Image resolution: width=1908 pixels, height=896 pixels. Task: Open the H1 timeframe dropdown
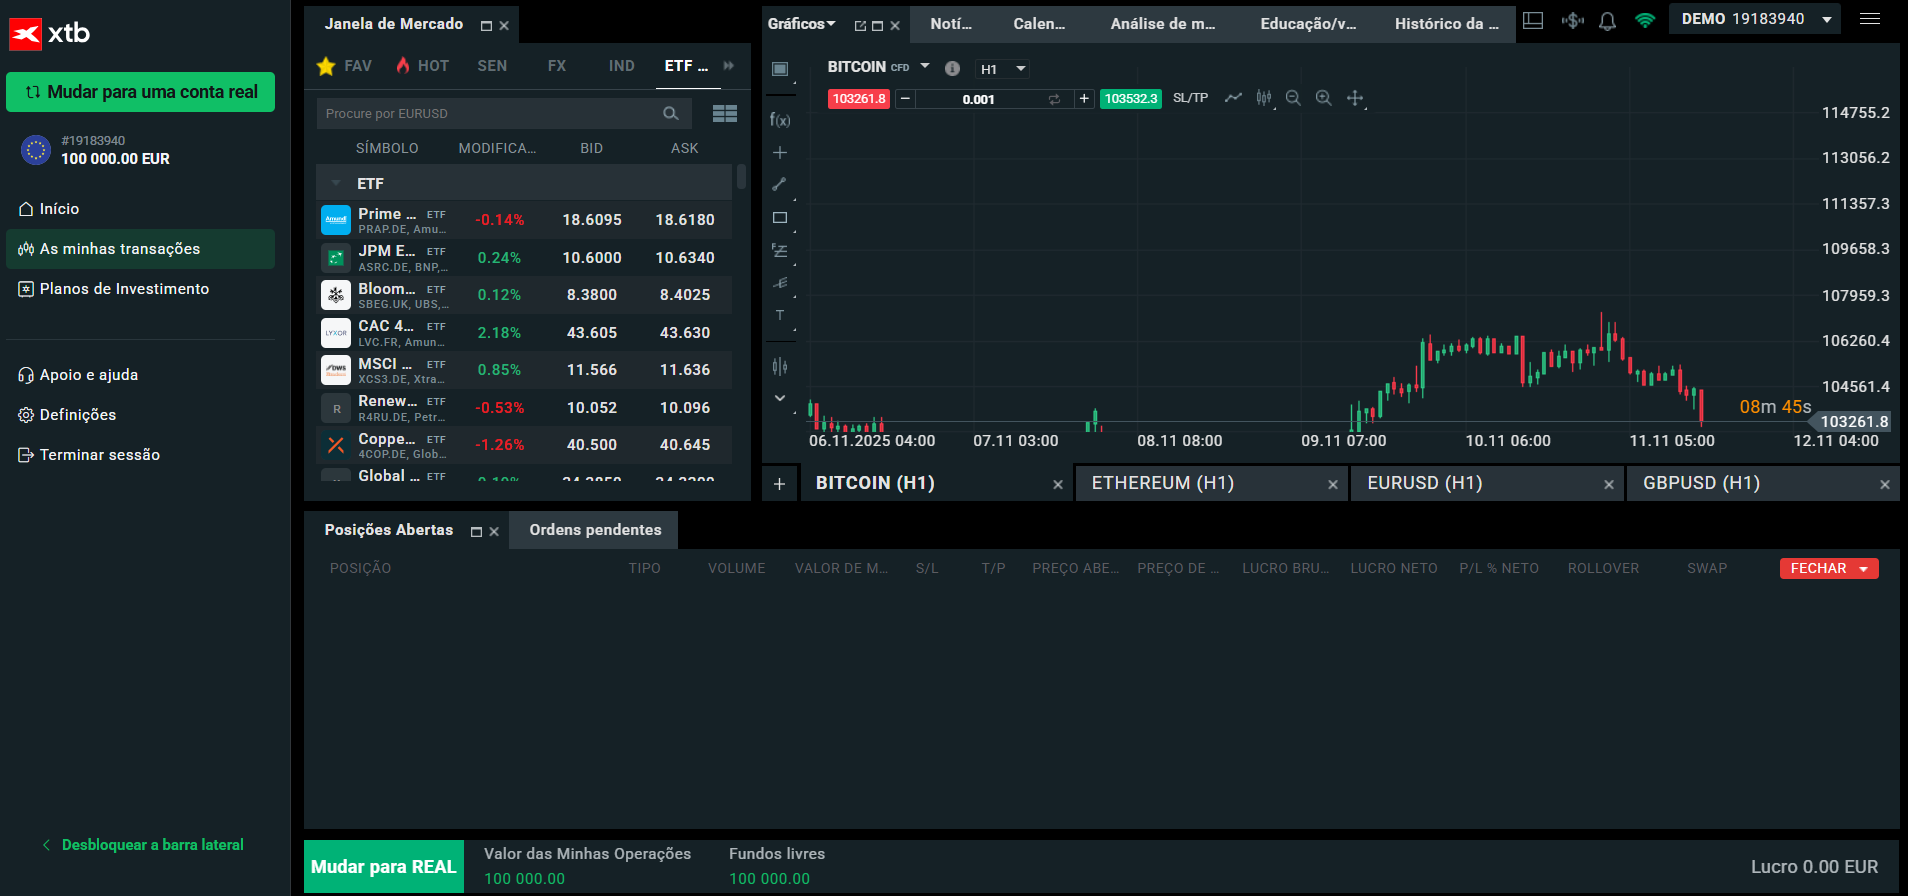[1002, 69]
